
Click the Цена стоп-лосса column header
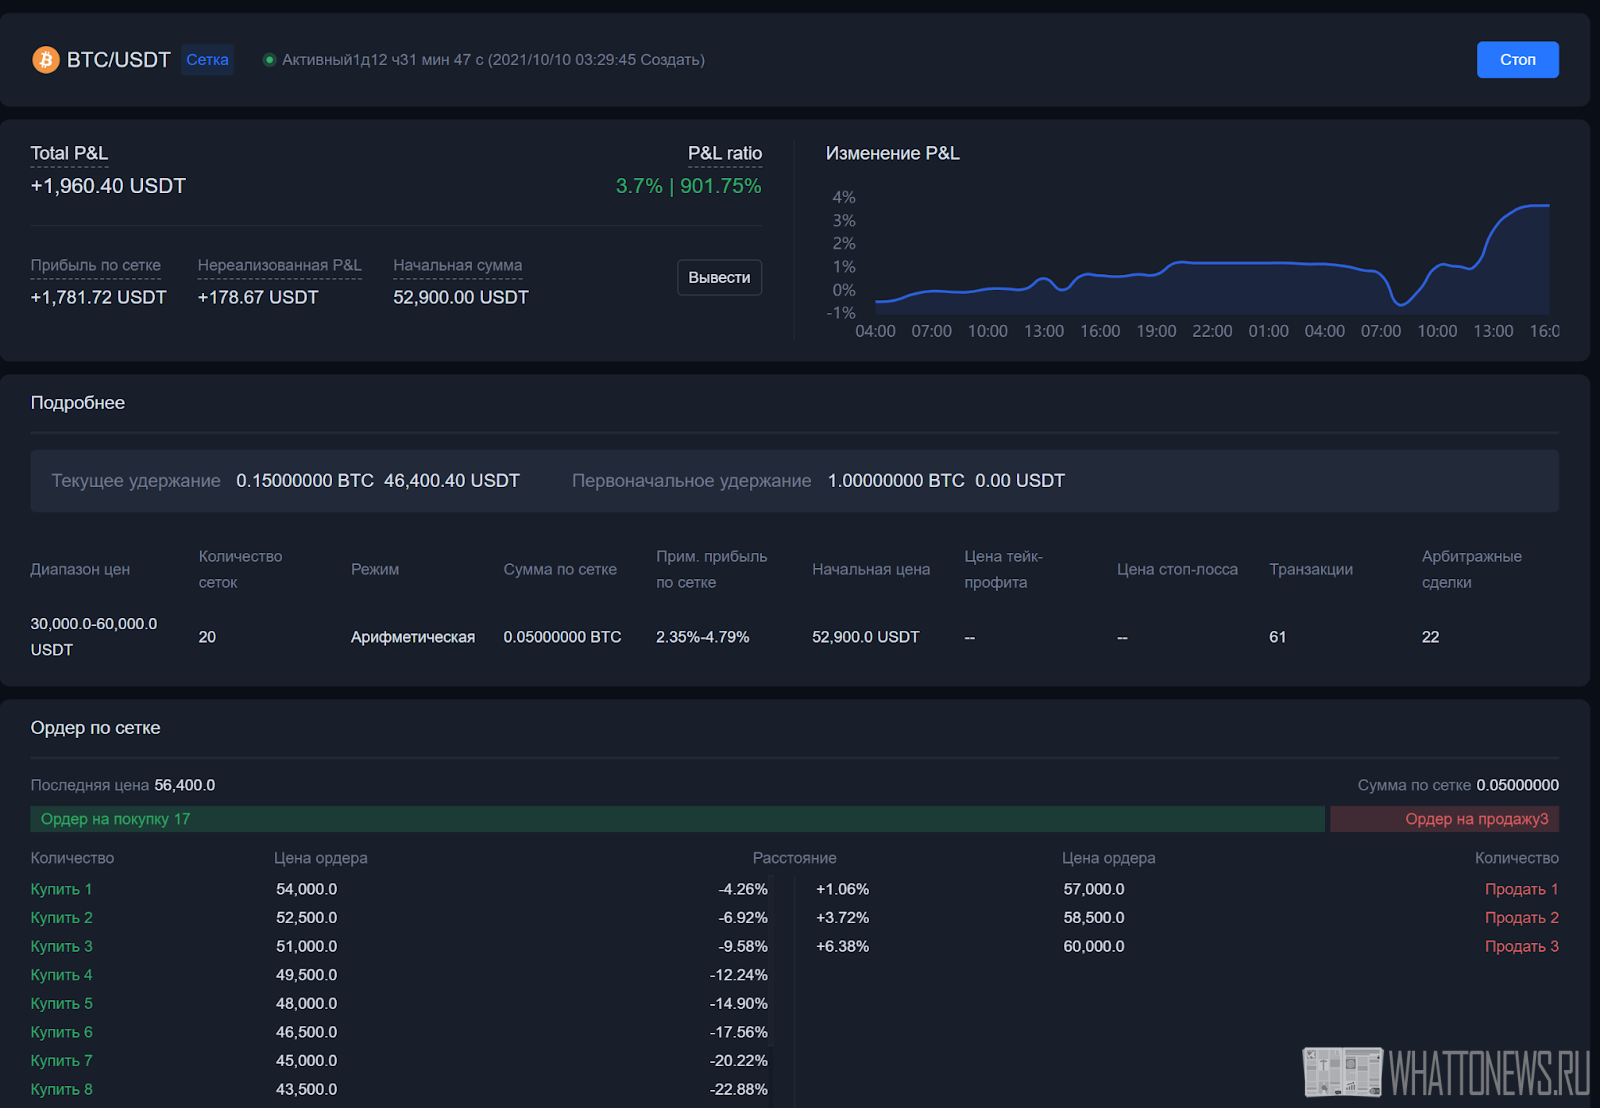tap(1177, 569)
